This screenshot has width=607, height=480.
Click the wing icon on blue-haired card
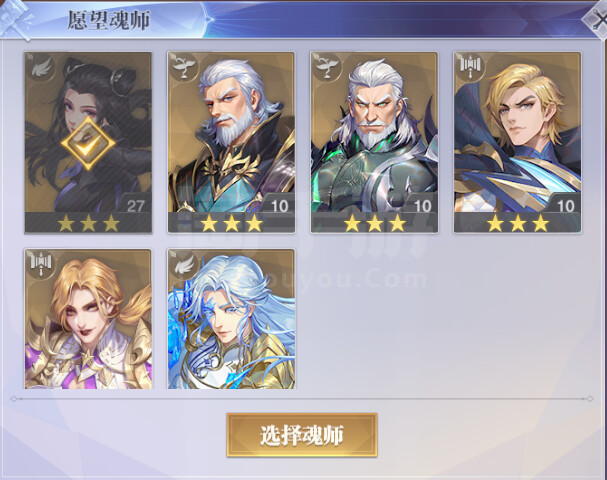(x=184, y=264)
